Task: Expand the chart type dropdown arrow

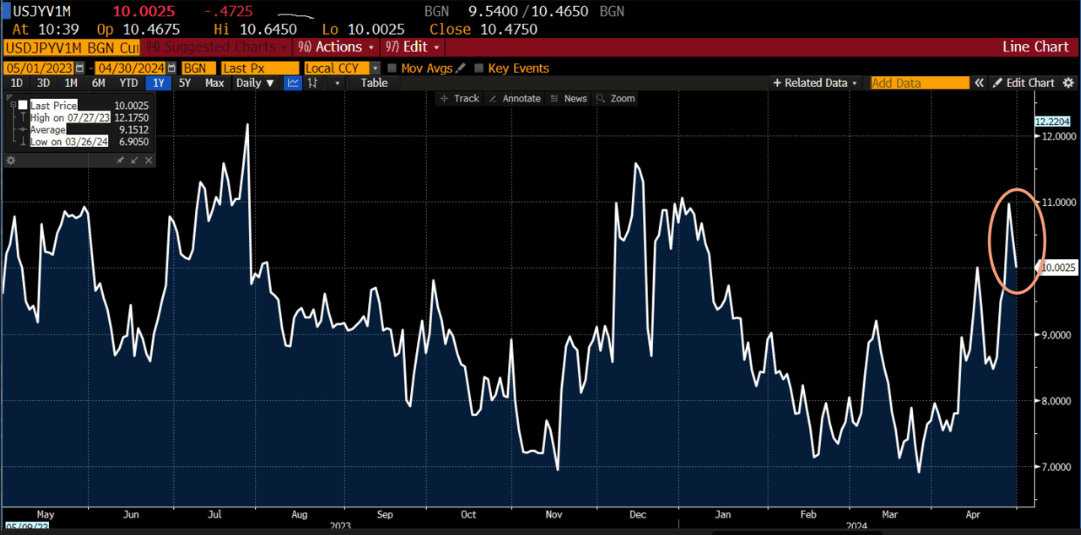Action: point(337,83)
